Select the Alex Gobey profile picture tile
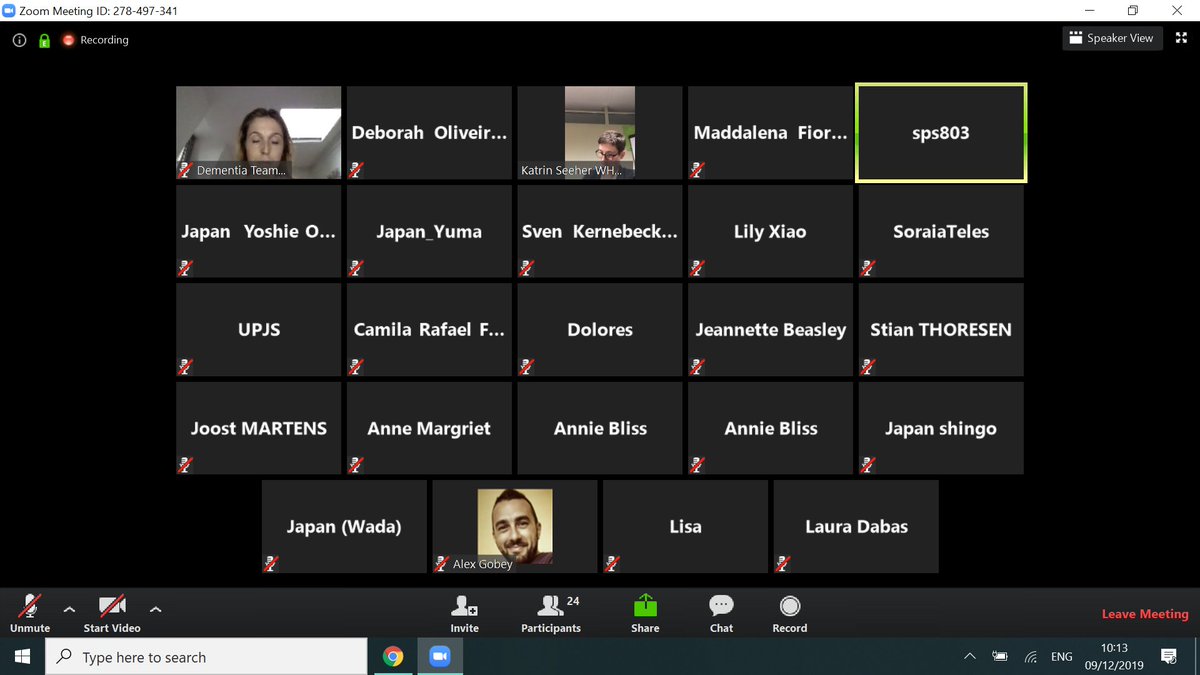Image resolution: width=1200 pixels, height=675 pixels. point(515,526)
